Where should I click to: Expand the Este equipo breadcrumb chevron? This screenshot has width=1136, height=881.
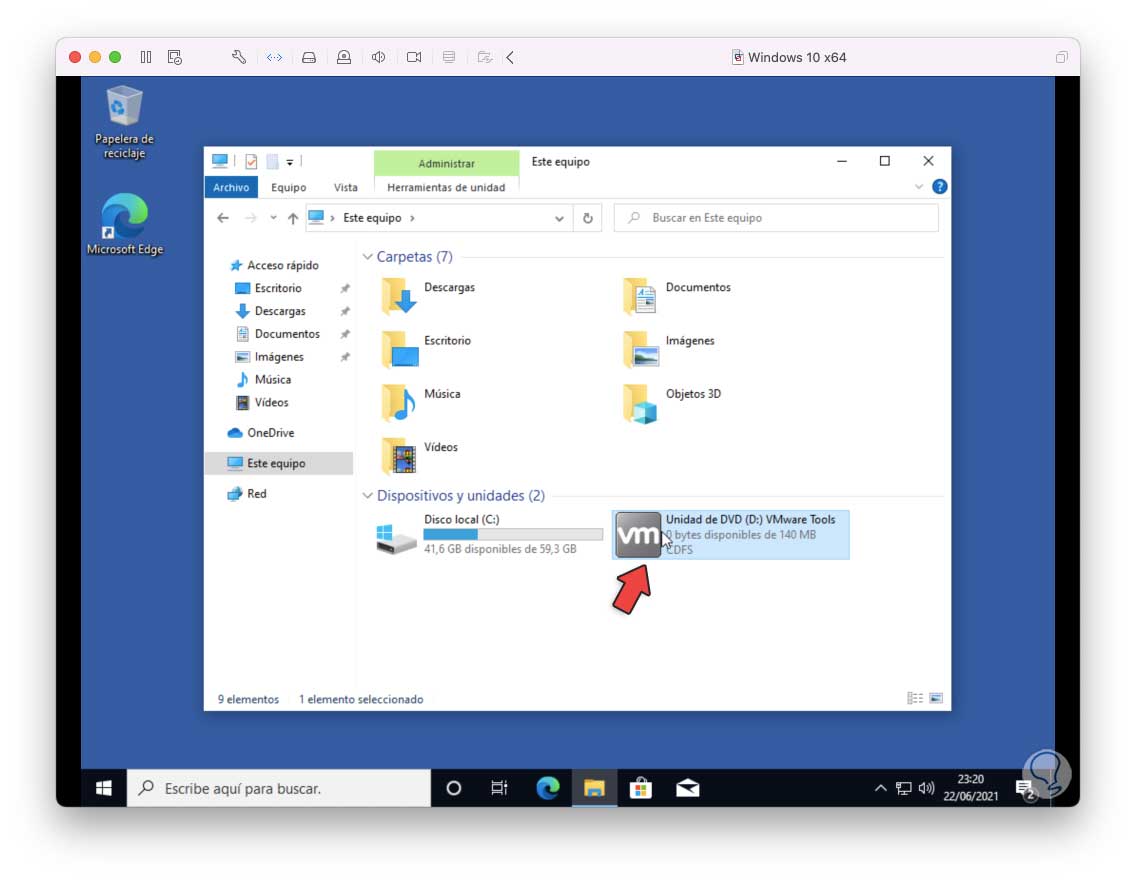tap(413, 218)
